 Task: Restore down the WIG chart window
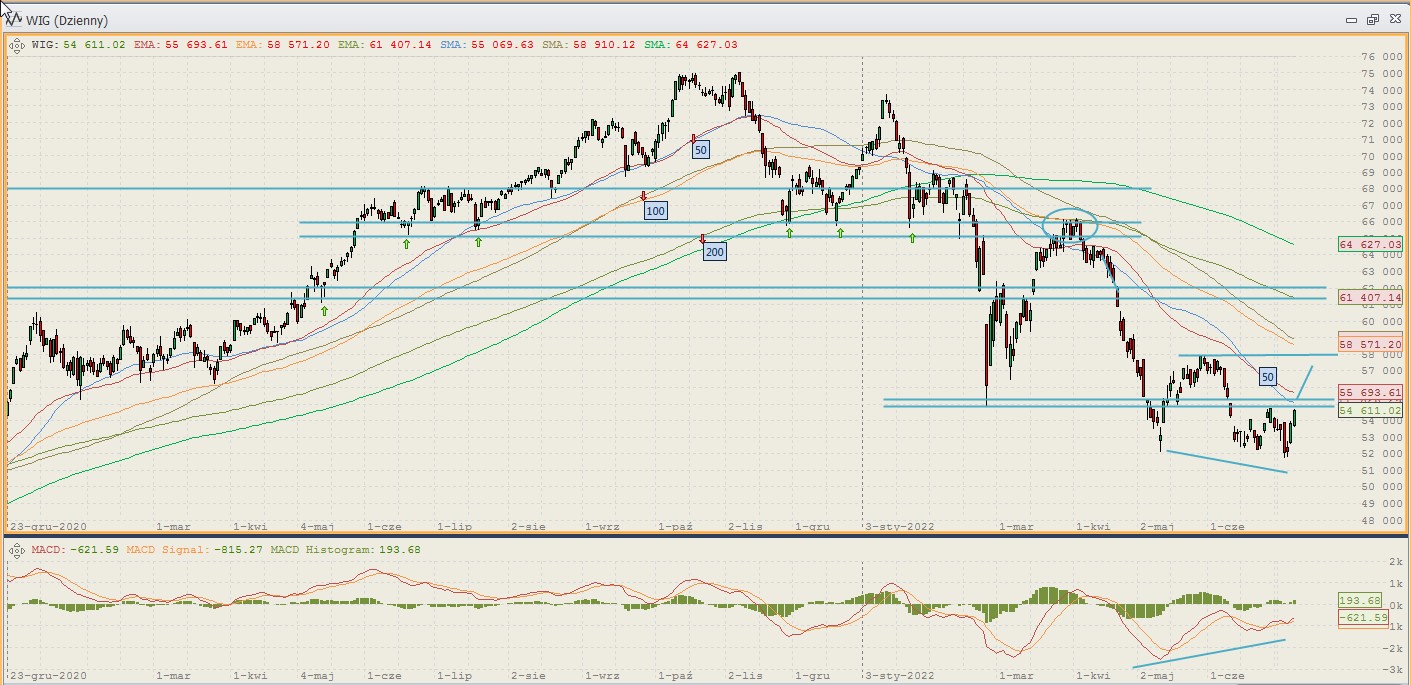[1372, 20]
